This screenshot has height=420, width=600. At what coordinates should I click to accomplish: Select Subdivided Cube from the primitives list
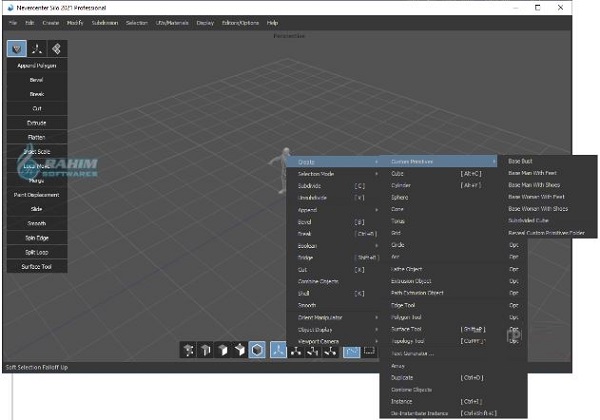[x=529, y=221]
